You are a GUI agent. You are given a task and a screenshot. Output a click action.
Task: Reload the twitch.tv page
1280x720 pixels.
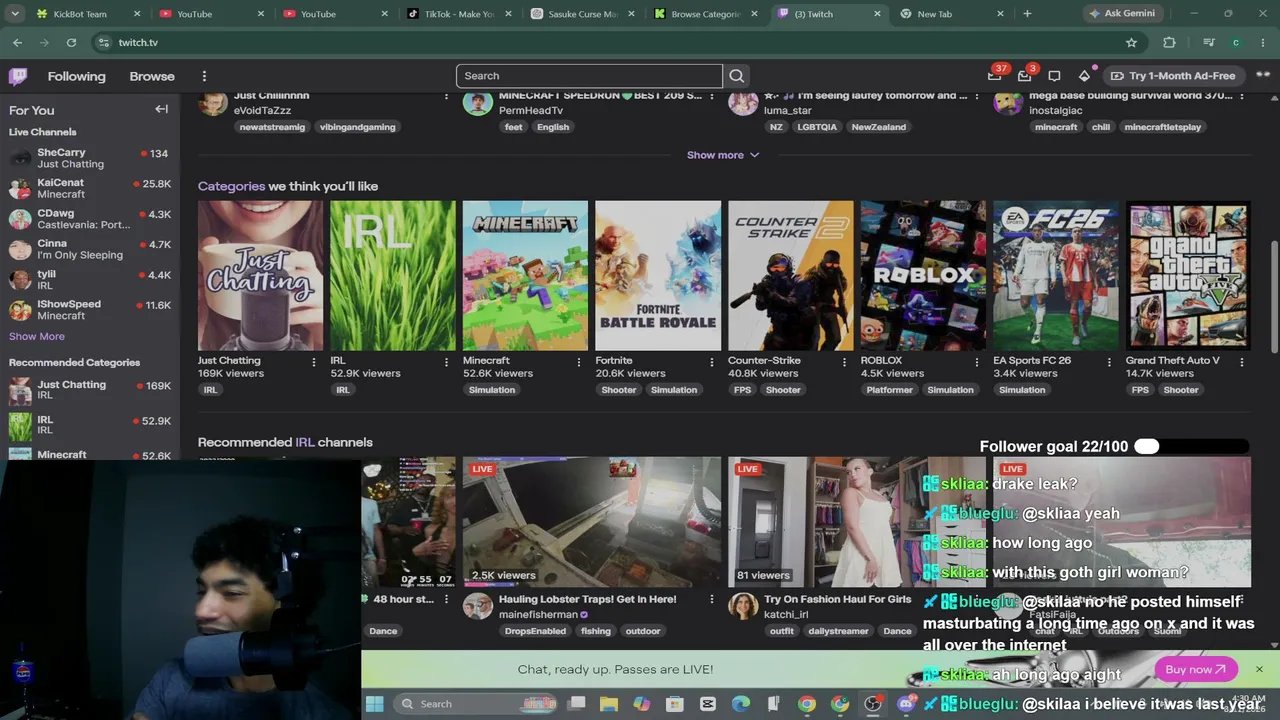coord(71,43)
